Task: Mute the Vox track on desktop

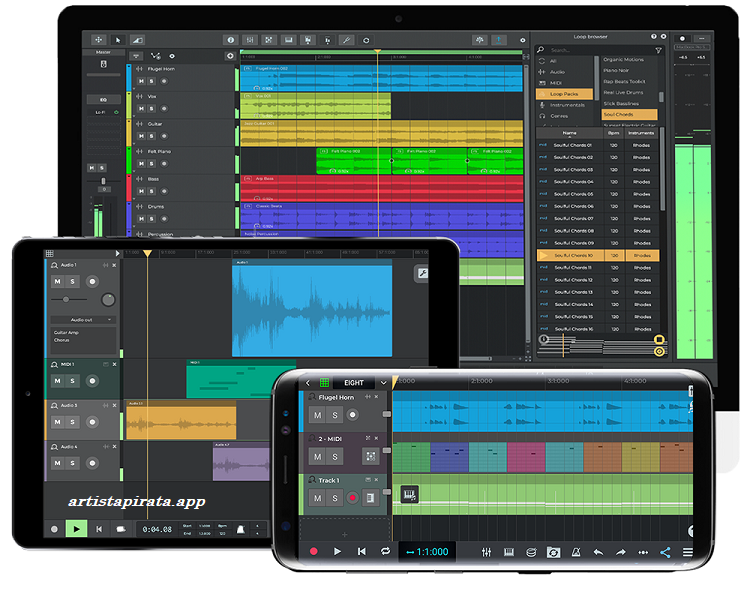Action: click(x=141, y=109)
